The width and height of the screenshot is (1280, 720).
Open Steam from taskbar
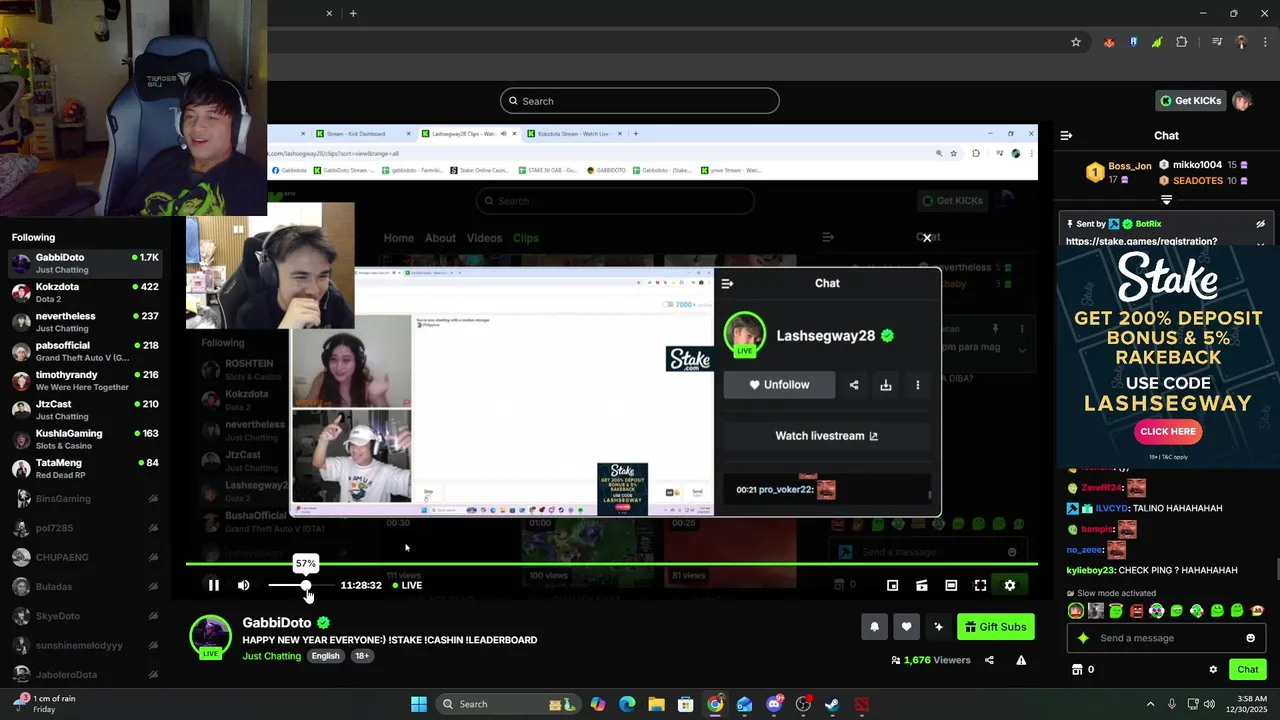coord(832,704)
